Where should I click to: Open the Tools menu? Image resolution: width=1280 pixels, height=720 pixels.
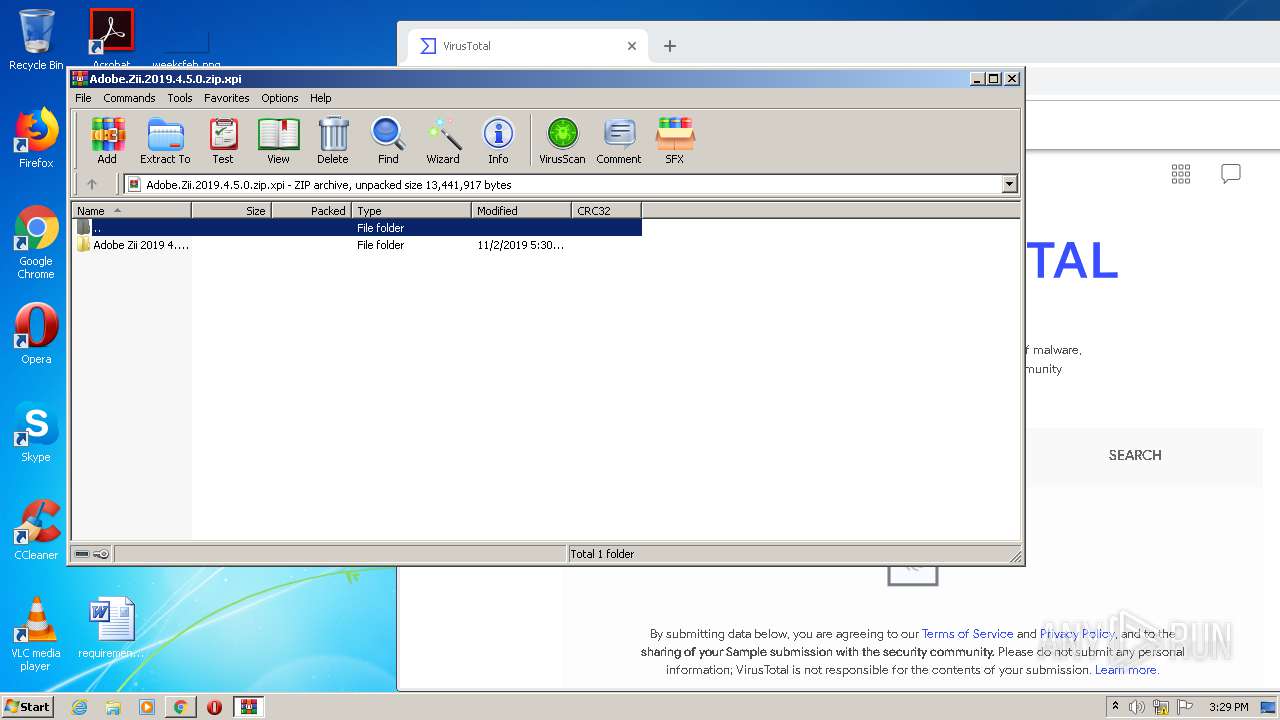[x=180, y=98]
